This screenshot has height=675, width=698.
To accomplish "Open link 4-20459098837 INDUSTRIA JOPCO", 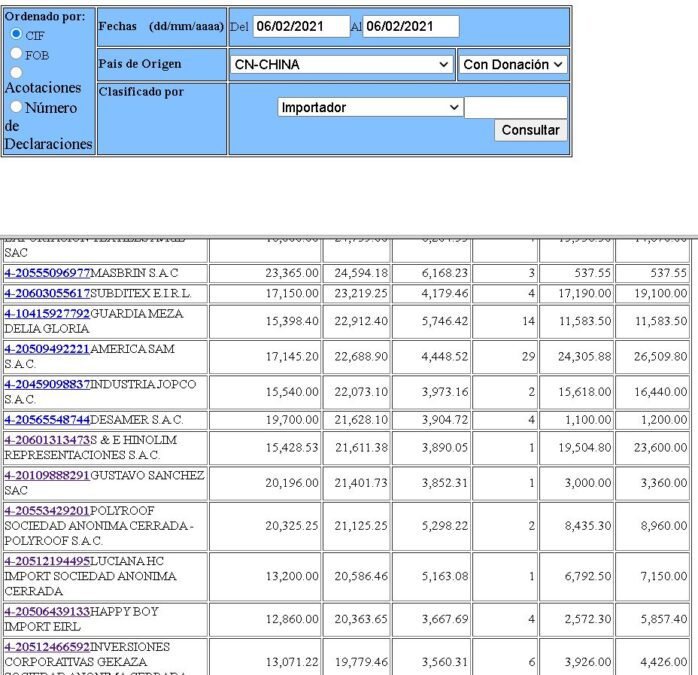I will (47, 384).
